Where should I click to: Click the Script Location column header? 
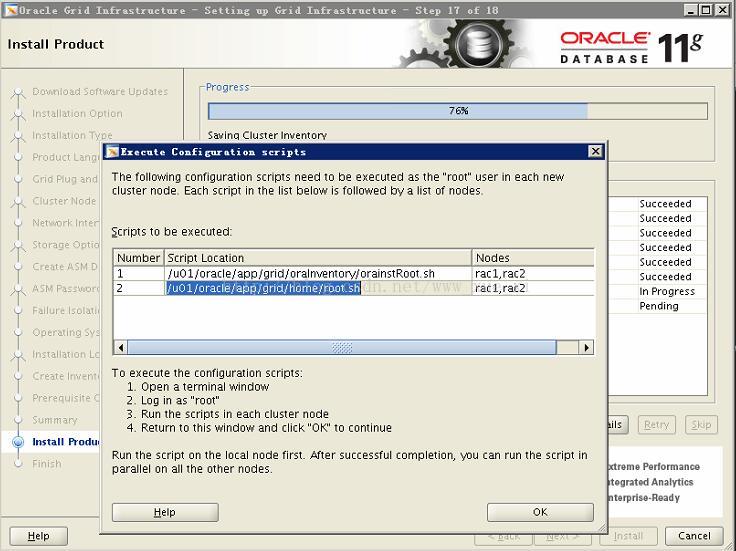point(318,258)
